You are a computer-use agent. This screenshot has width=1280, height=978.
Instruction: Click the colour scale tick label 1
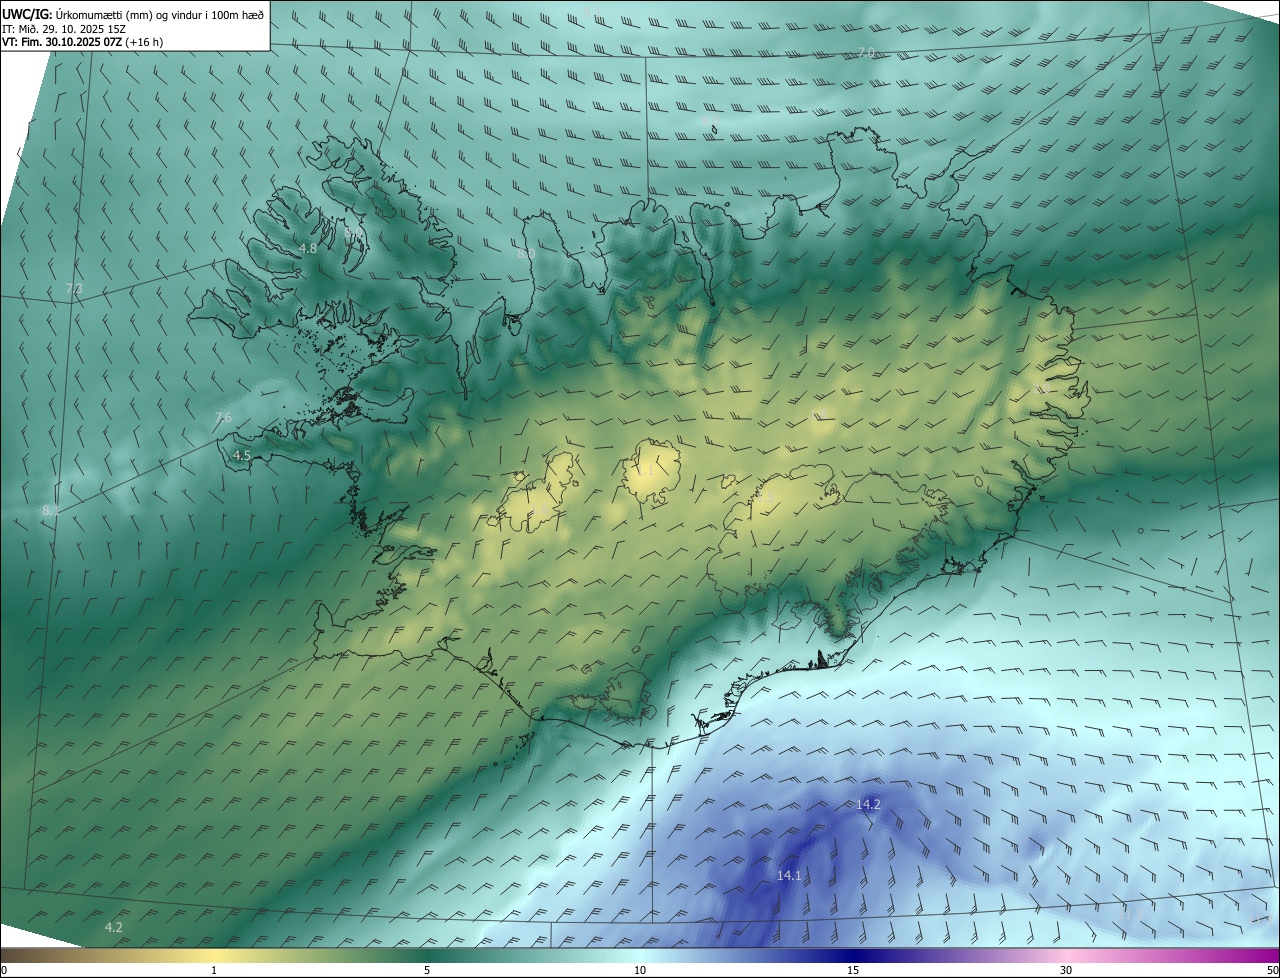pyautogui.click(x=214, y=970)
